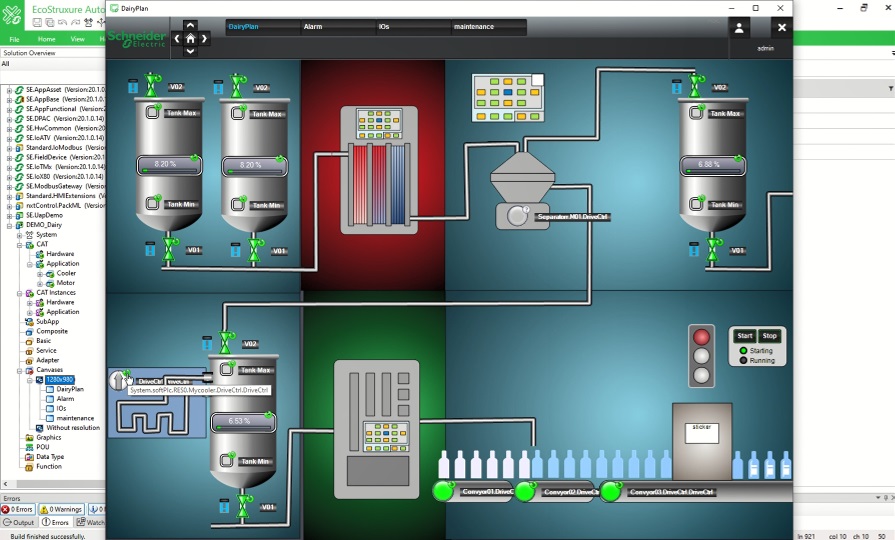
Task: Switch to the Alarm tab
Action: click(x=313, y=27)
